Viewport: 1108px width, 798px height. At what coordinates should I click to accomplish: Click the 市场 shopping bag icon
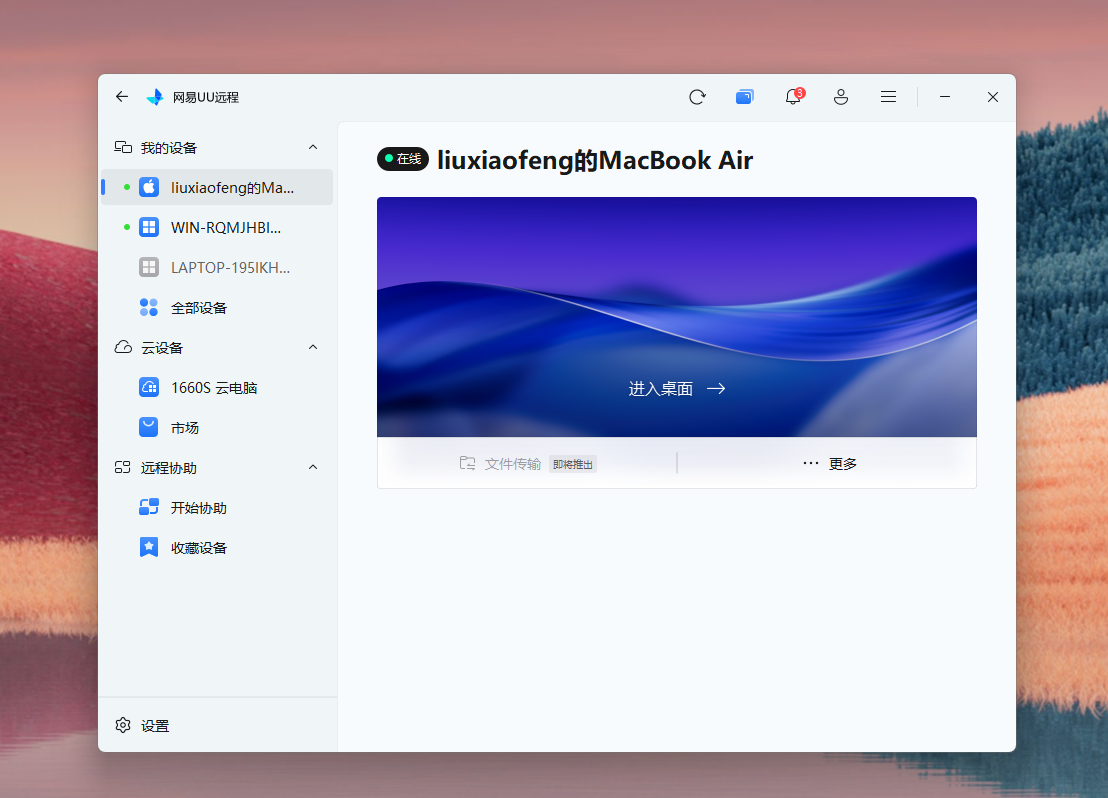(x=149, y=428)
